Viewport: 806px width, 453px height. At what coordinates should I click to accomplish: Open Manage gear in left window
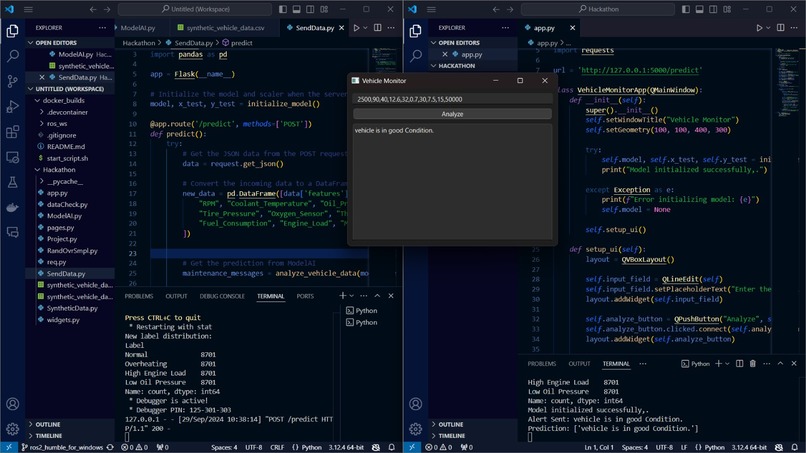tap(13, 428)
